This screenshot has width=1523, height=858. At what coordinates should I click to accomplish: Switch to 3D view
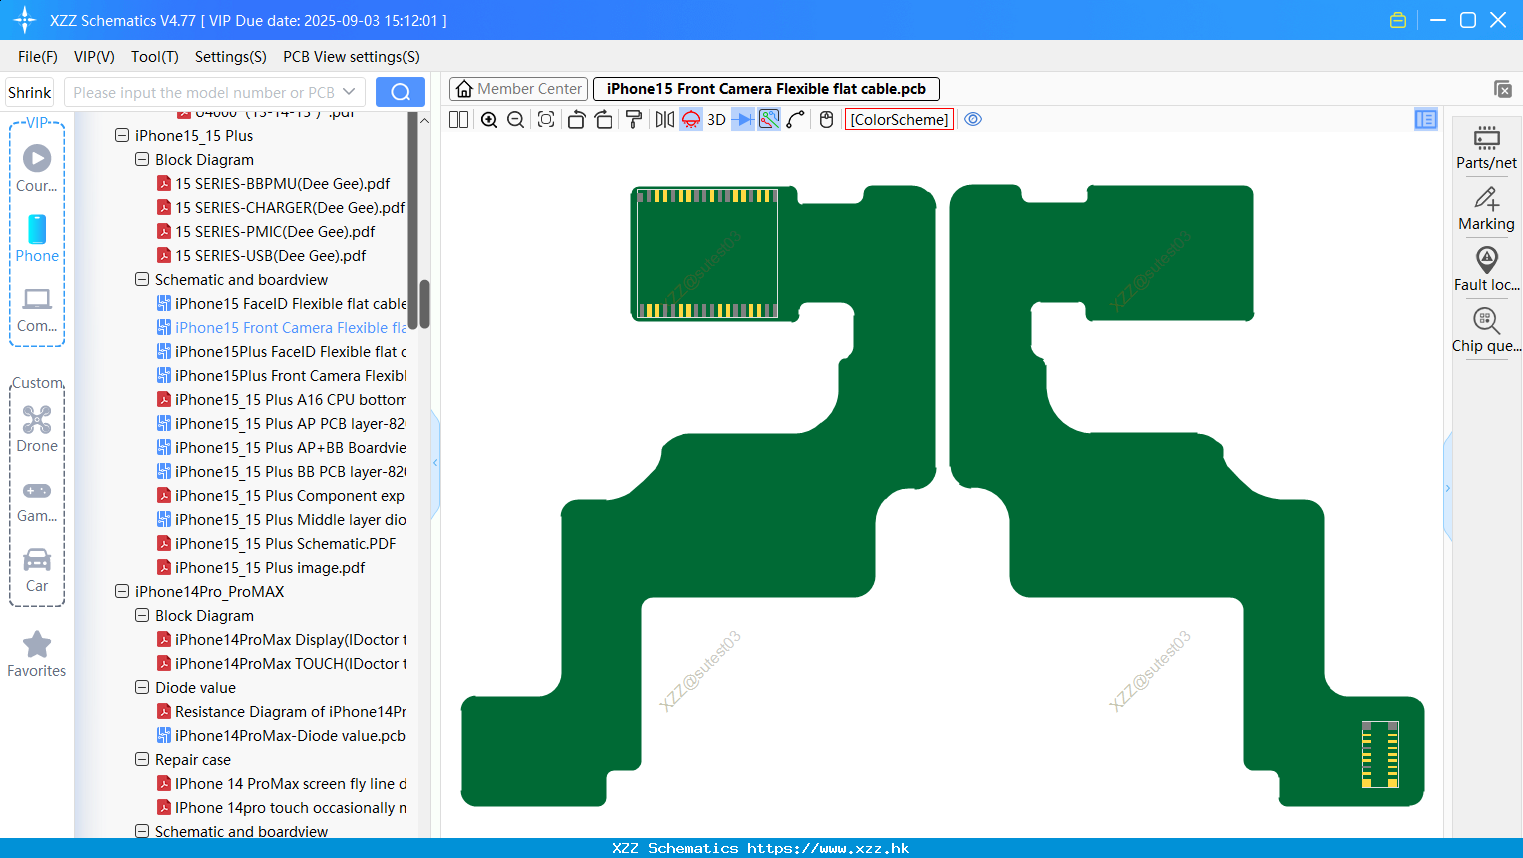[x=716, y=119]
